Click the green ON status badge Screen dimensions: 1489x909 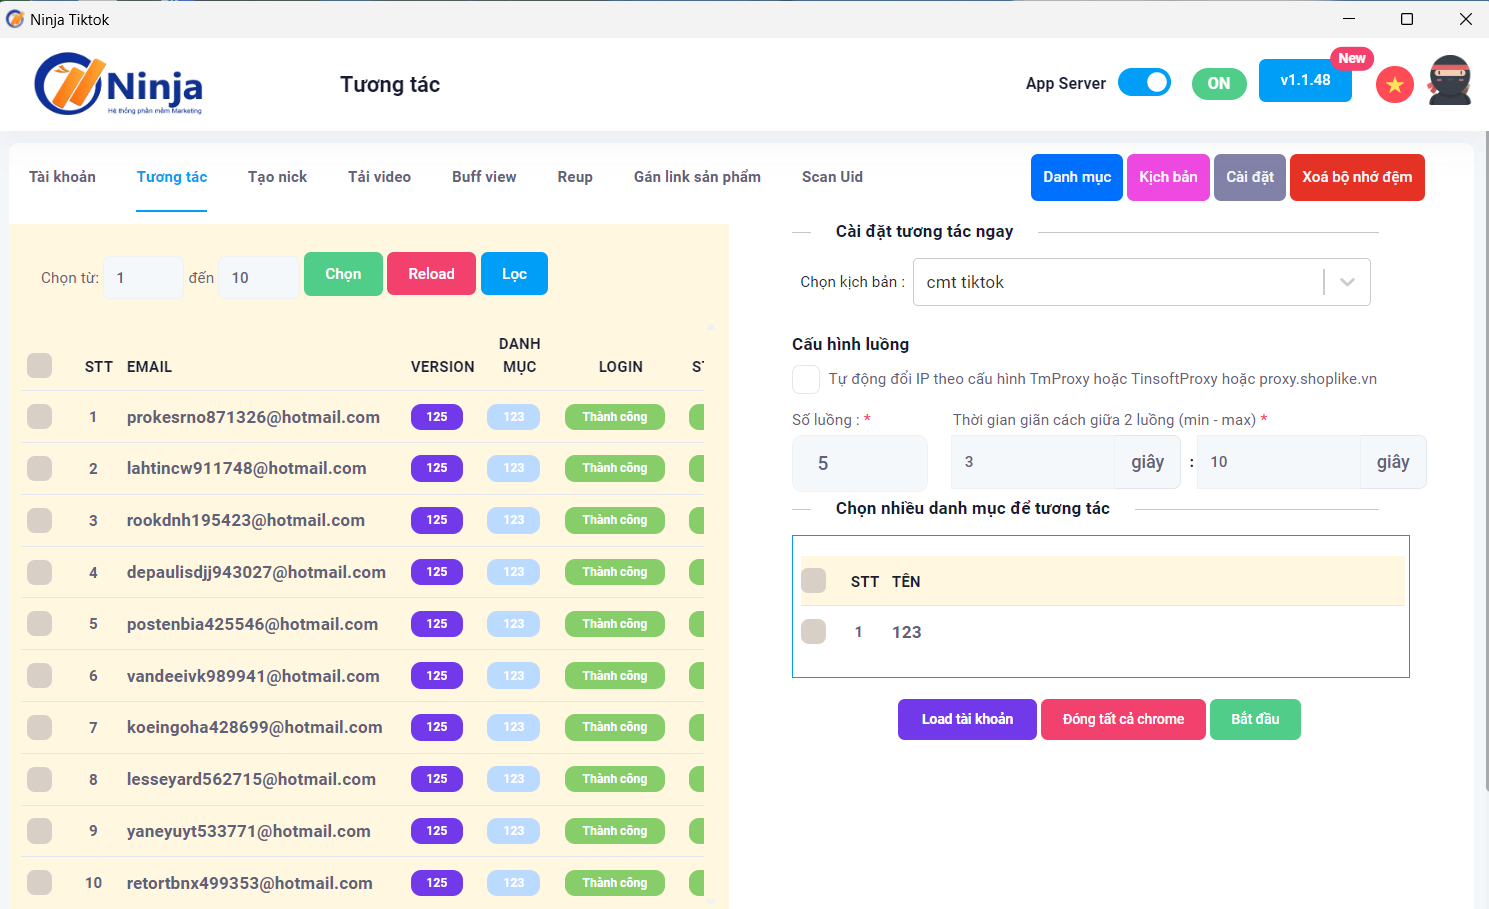pos(1219,84)
